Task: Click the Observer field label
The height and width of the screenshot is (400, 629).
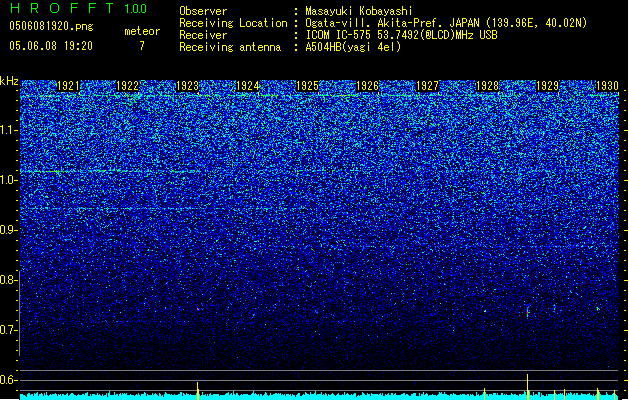Action: (x=203, y=11)
